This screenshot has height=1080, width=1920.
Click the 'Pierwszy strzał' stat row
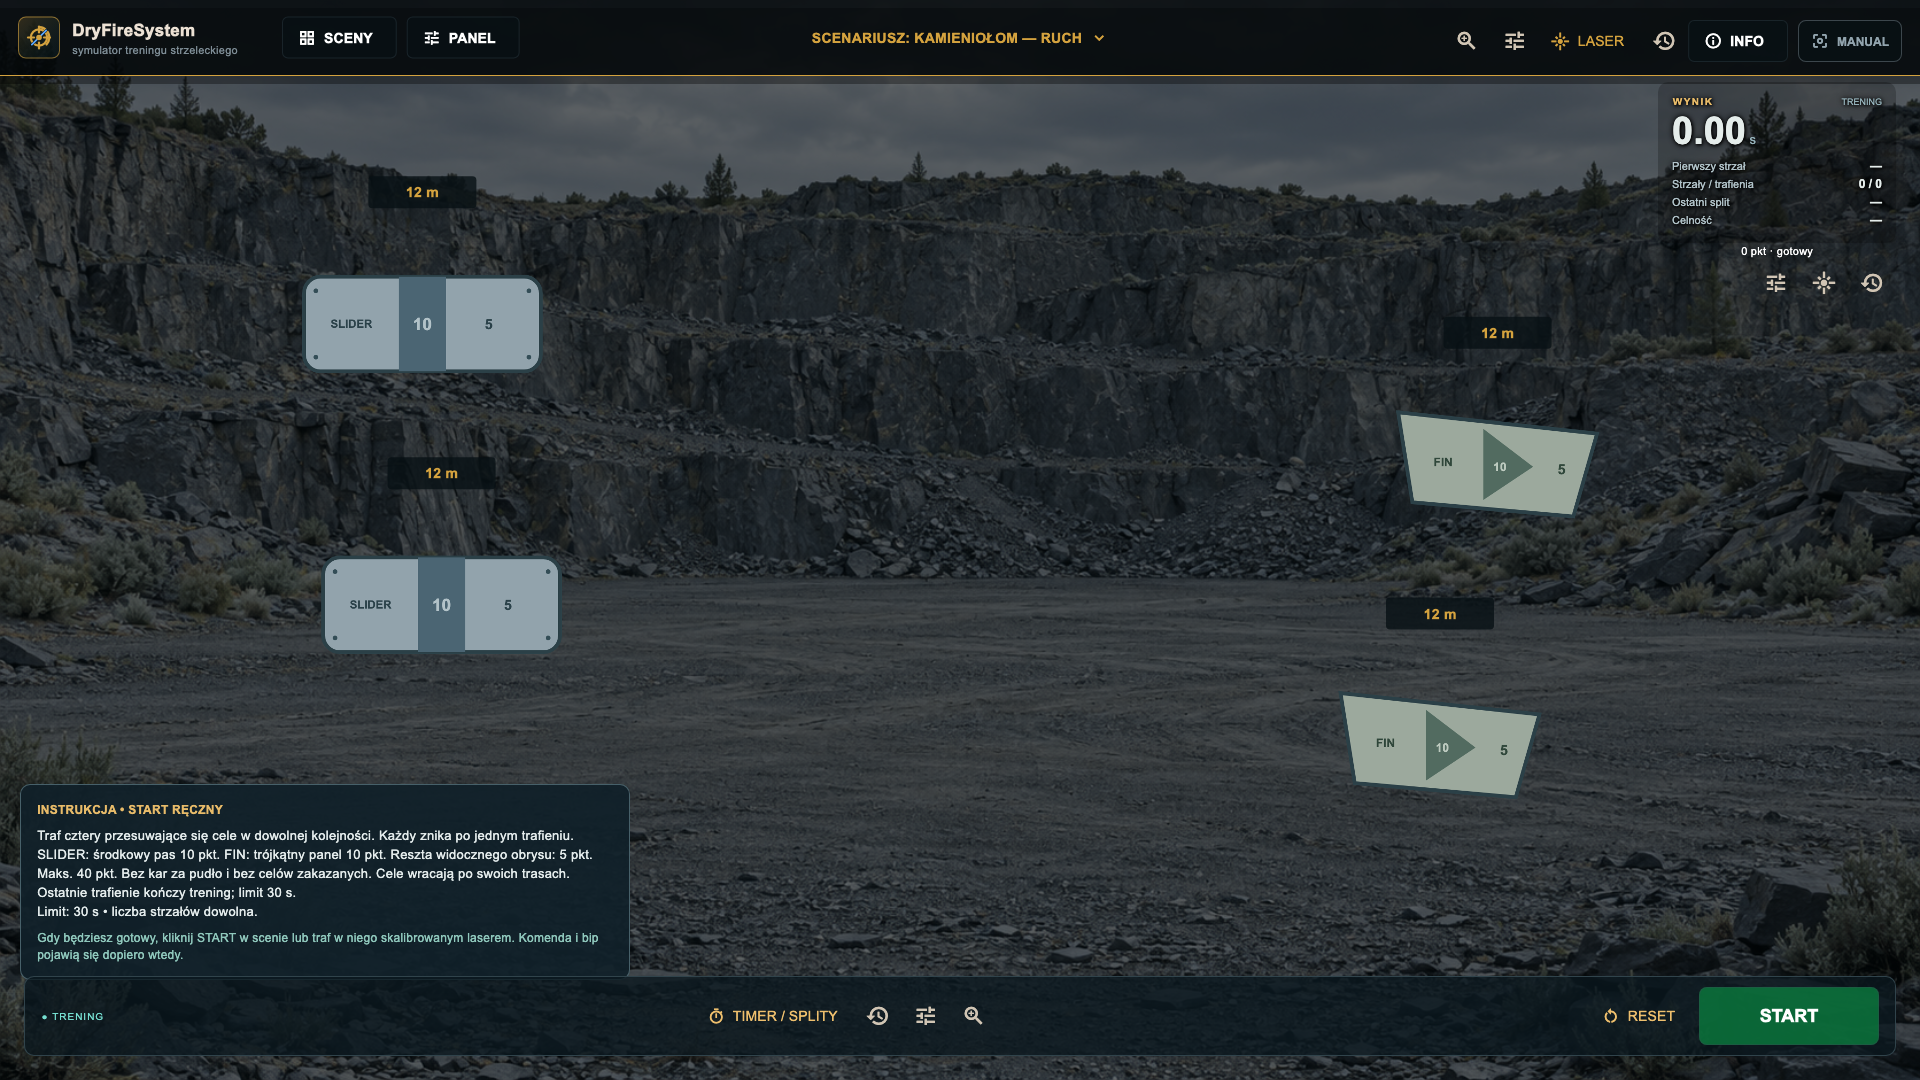1776,166
